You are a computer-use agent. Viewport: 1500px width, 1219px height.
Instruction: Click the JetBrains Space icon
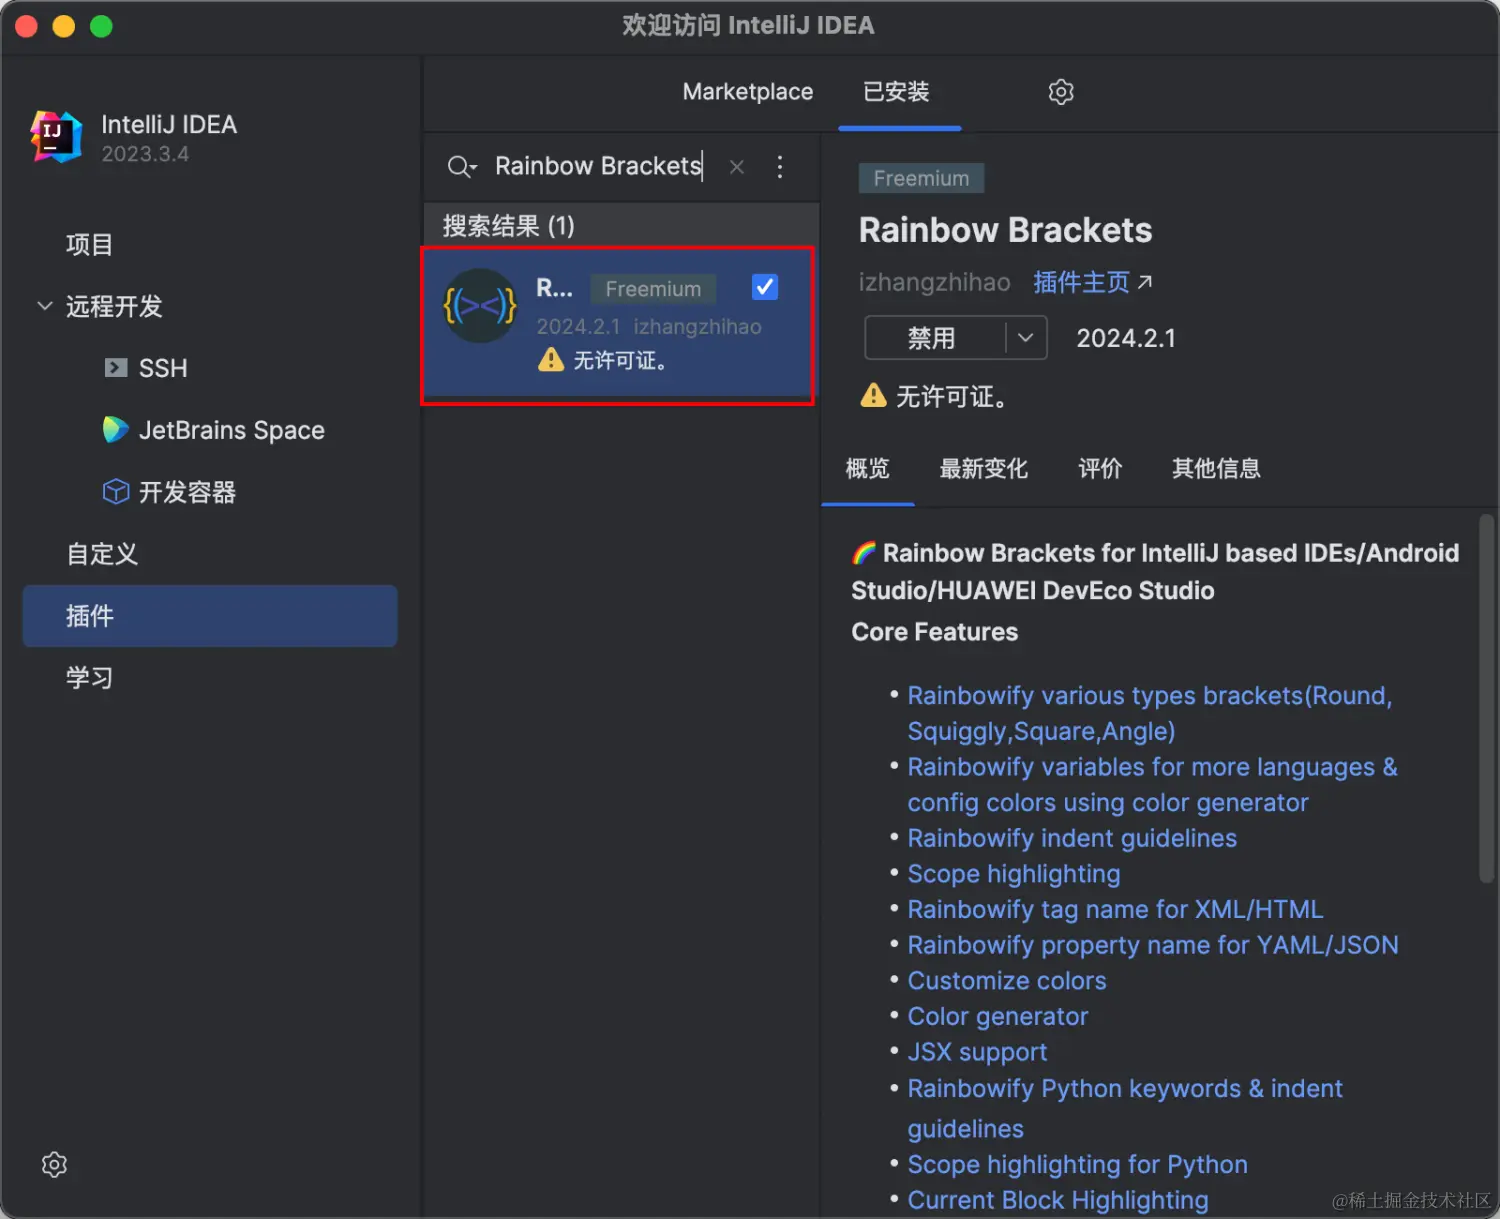click(x=115, y=430)
